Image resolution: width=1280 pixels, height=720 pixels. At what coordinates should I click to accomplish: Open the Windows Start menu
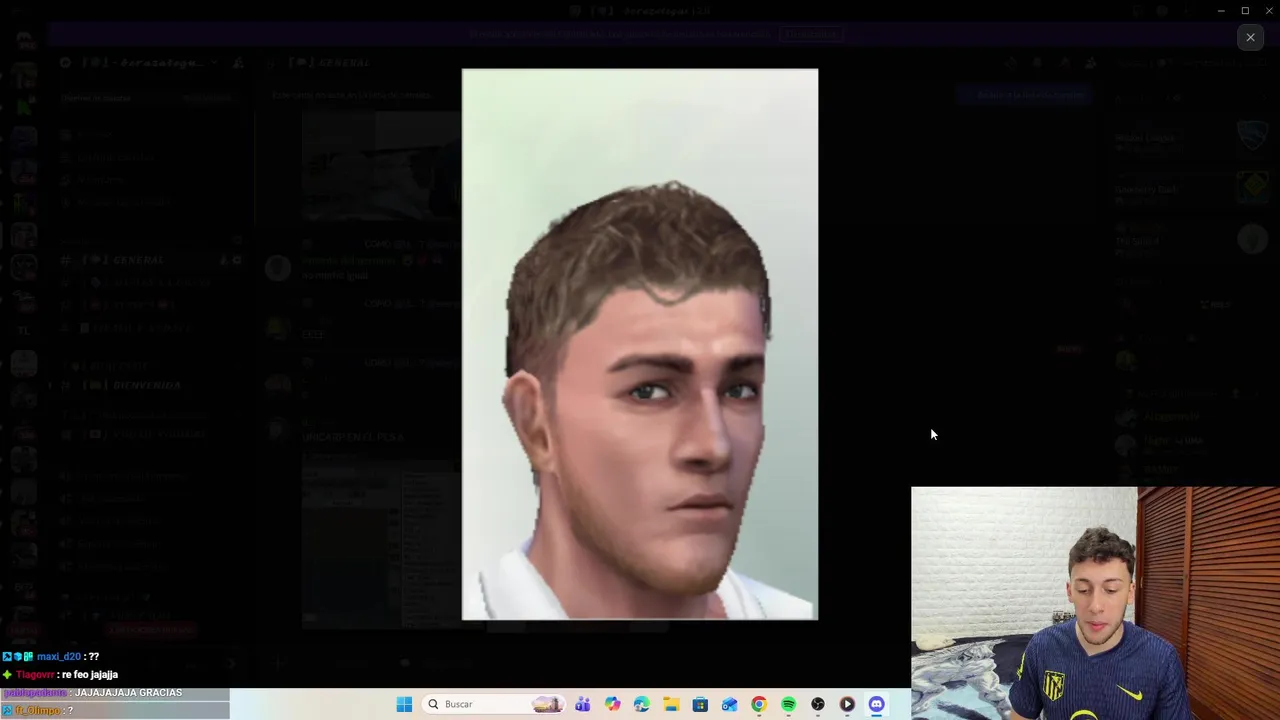[404, 704]
